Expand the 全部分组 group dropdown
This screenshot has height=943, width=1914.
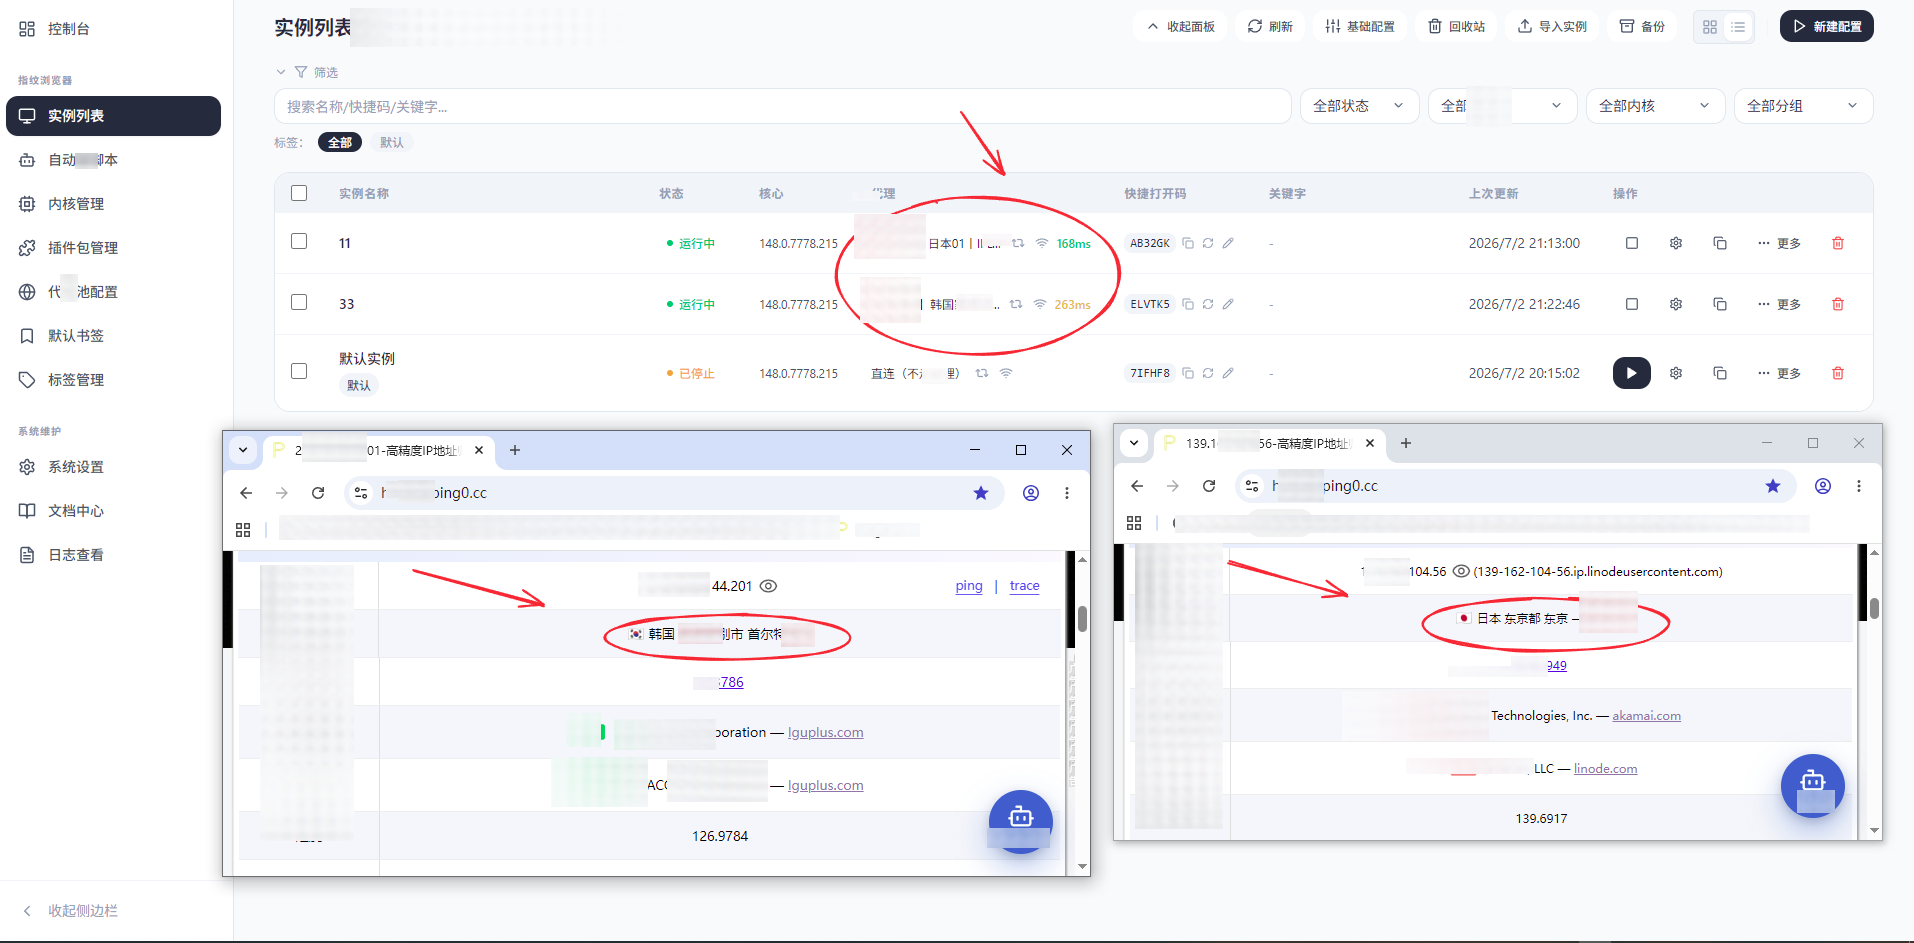click(1803, 106)
